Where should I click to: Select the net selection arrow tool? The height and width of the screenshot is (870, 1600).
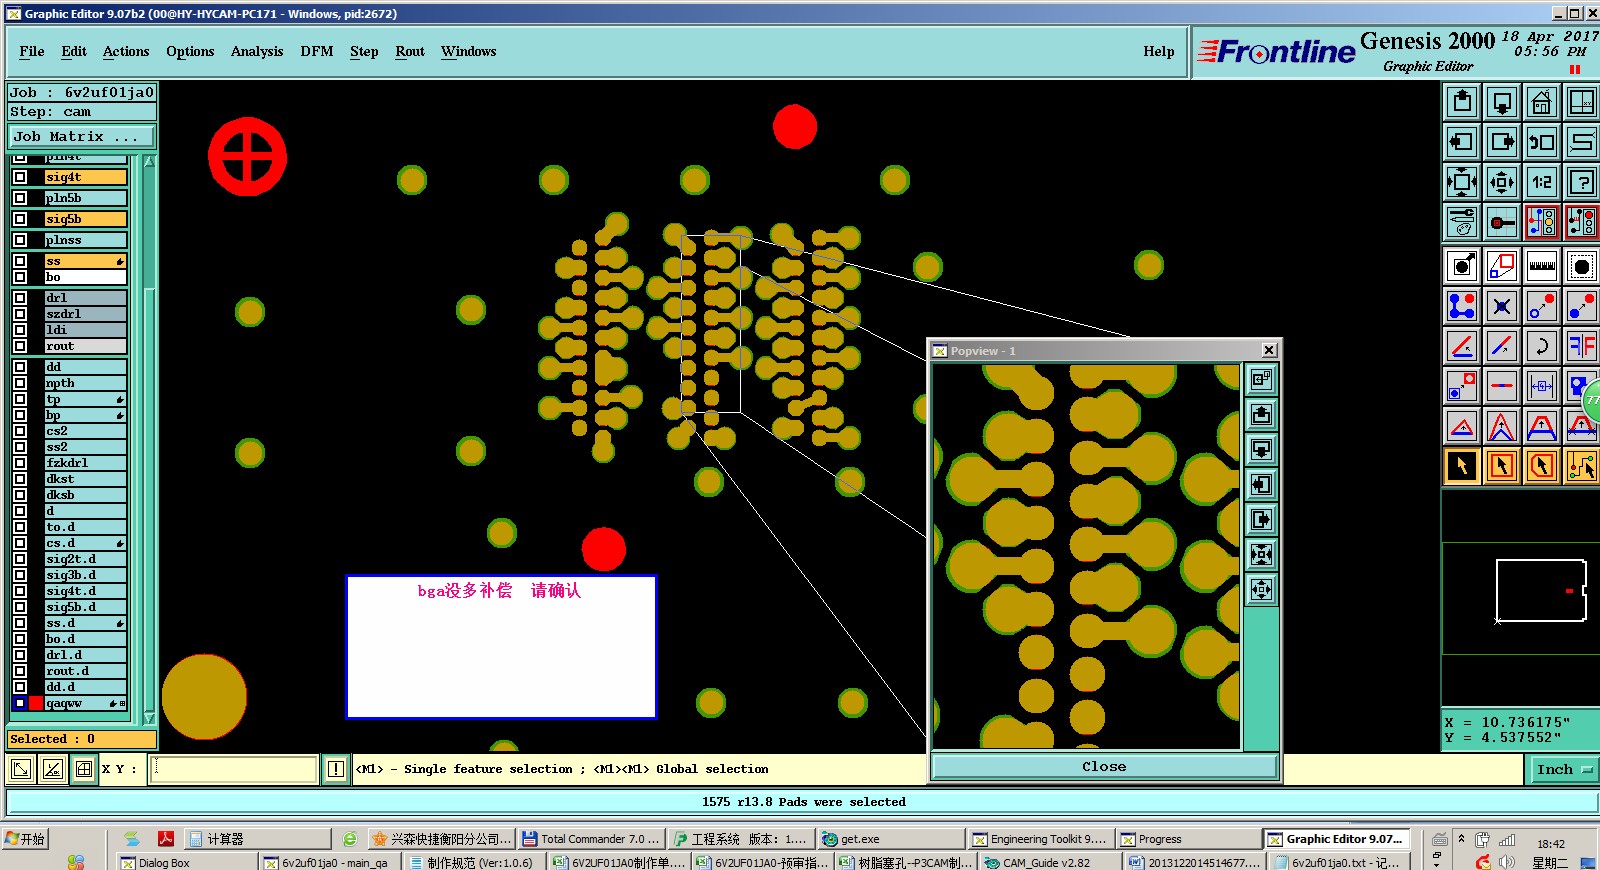(x=1582, y=466)
